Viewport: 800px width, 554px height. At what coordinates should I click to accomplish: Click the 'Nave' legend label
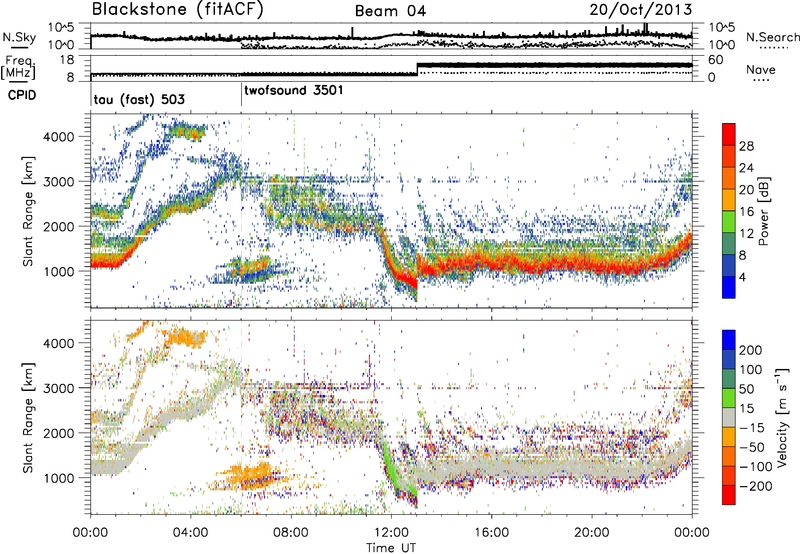click(x=761, y=70)
